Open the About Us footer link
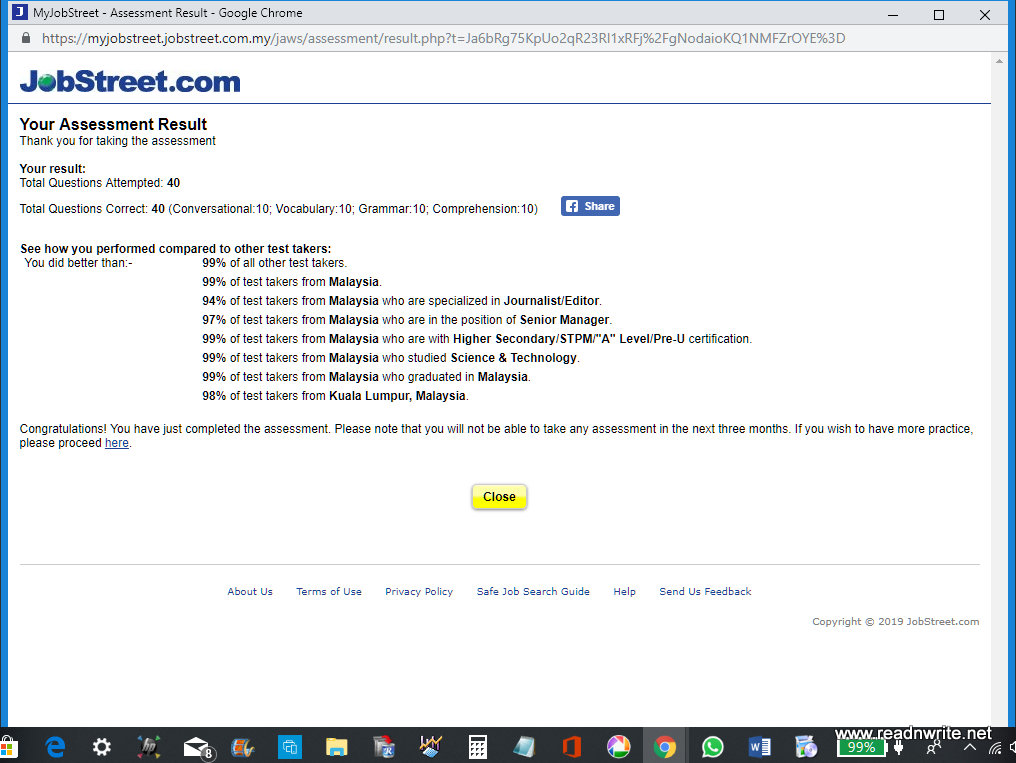This screenshot has height=763, width=1016. click(x=249, y=591)
